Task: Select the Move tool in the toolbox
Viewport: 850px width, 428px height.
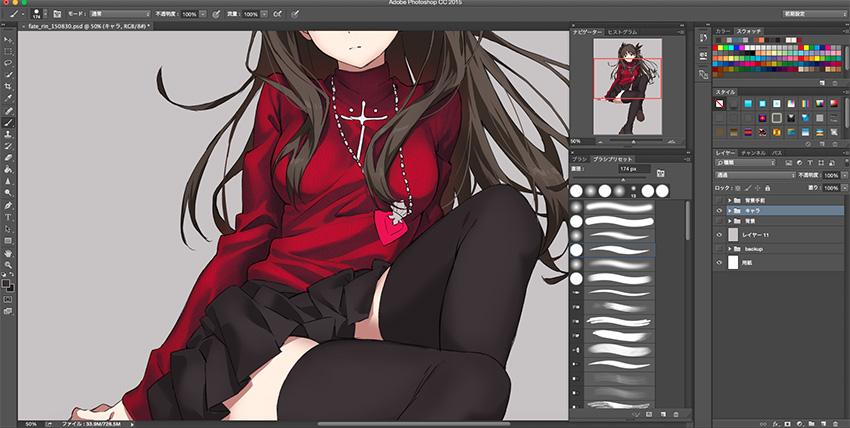Action: click(x=9, y=40)
